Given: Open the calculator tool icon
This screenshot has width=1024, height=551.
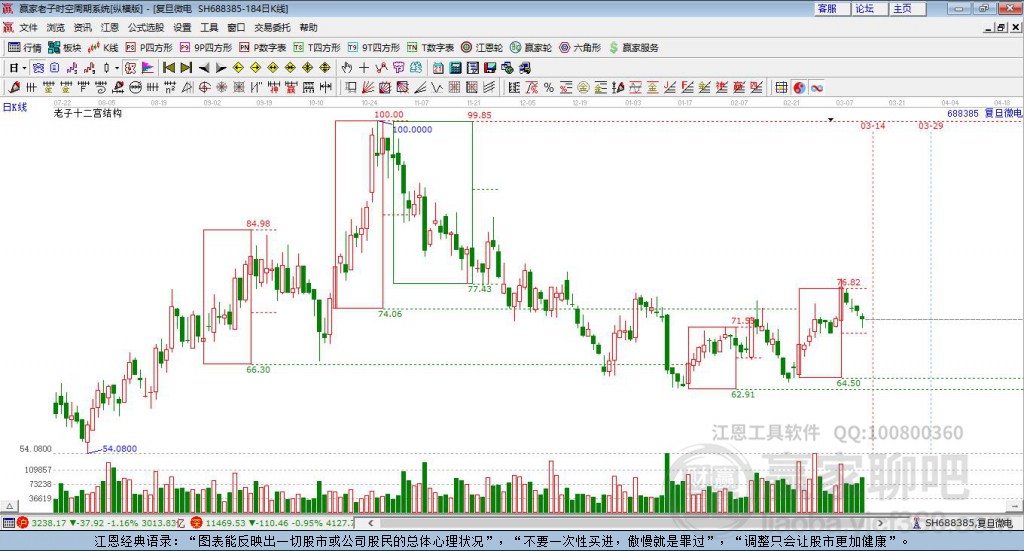Looking at the screenshot, I should pyautogui.click(x=455, y=68).
